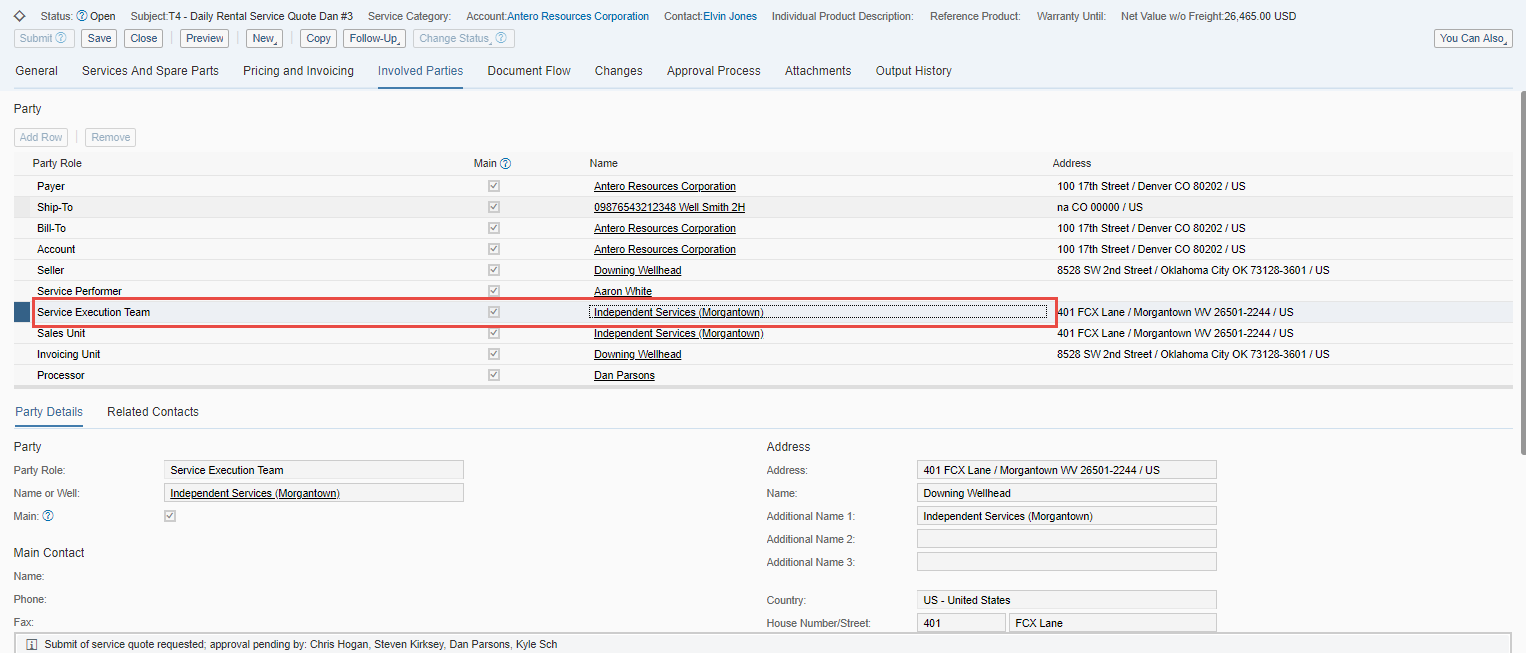Switch to Related Contacts sub-tab
1526x653 pixels.
pyautogui.click(x=153, y=412)
